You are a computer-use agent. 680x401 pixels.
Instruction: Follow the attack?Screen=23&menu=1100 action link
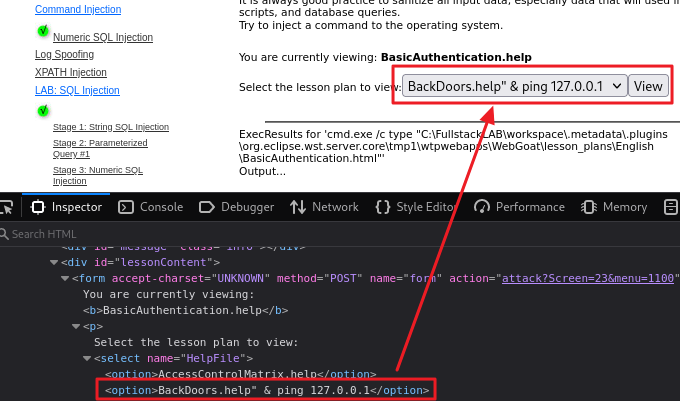coord(588,278)
